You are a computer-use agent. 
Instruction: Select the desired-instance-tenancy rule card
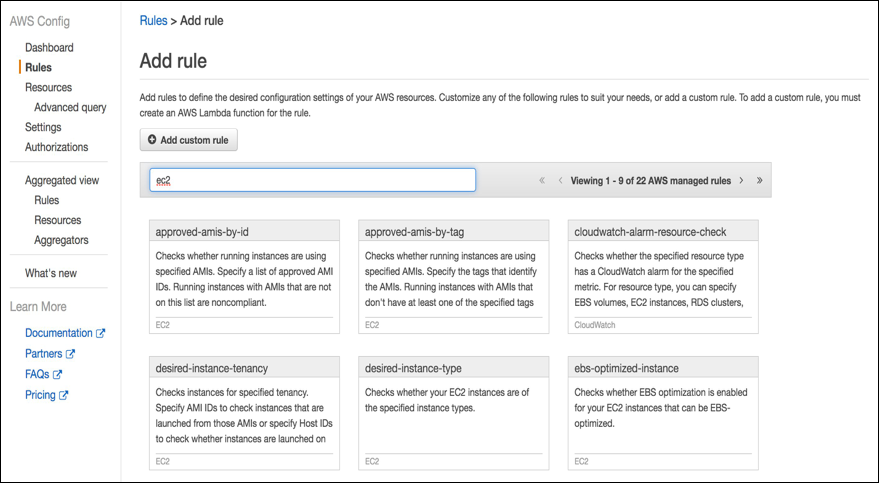coord(244,414)
